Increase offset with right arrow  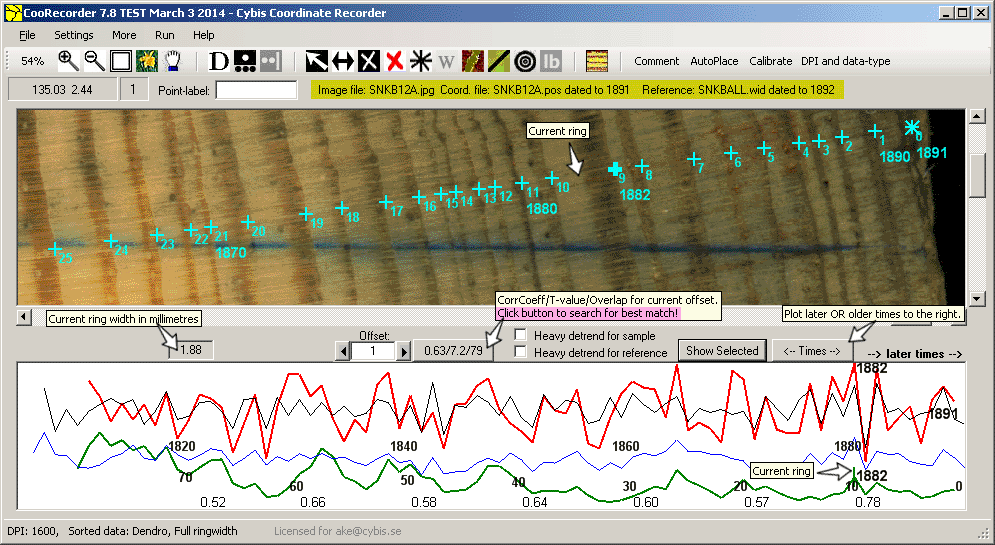[404, 351]
